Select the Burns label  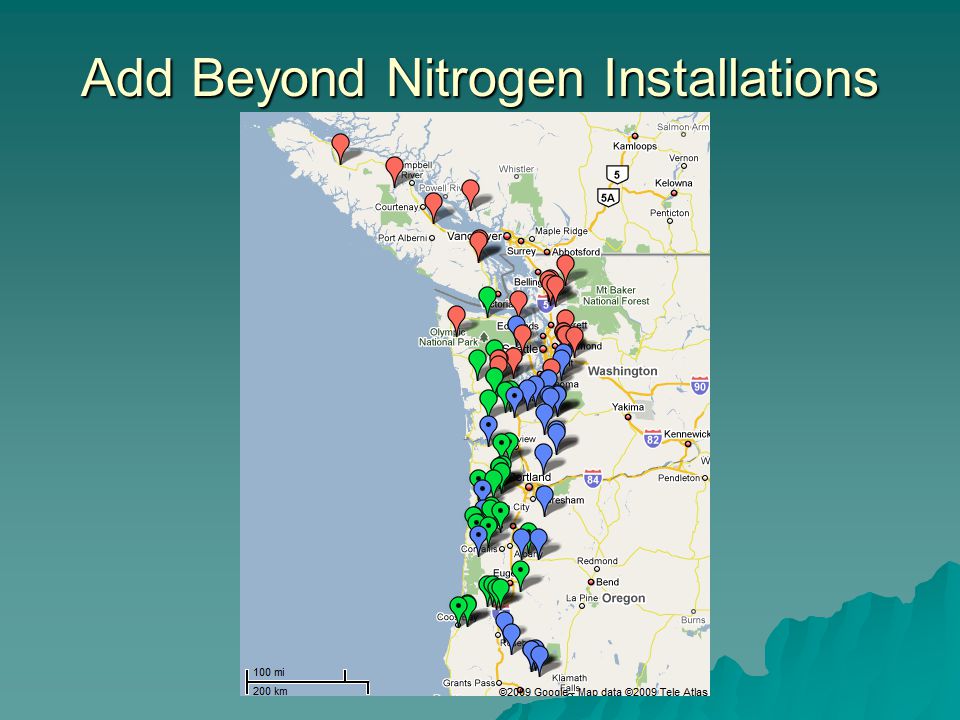coord(693,620)
